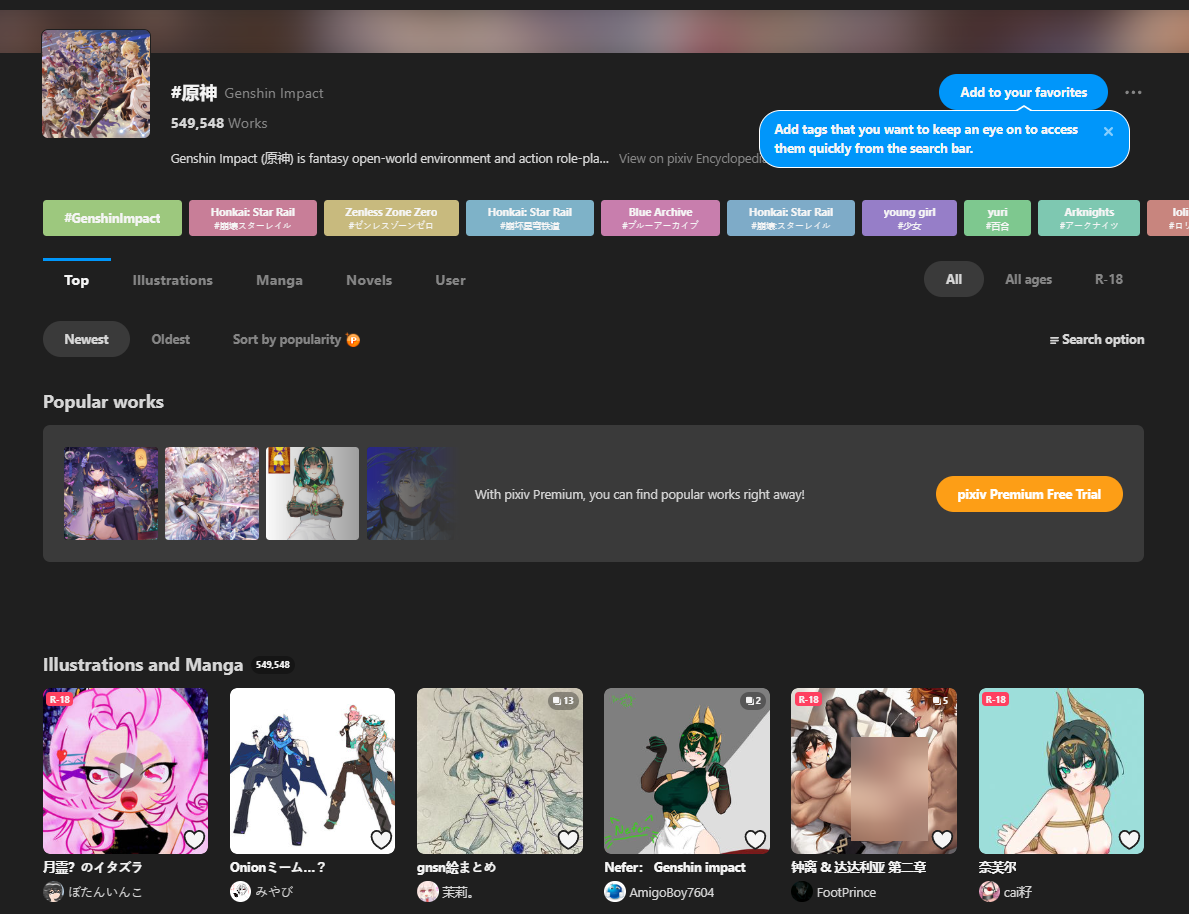Open 茉莉。 user avatar
This screenshot has height=914, width=1189.
(x=428, y=892)
